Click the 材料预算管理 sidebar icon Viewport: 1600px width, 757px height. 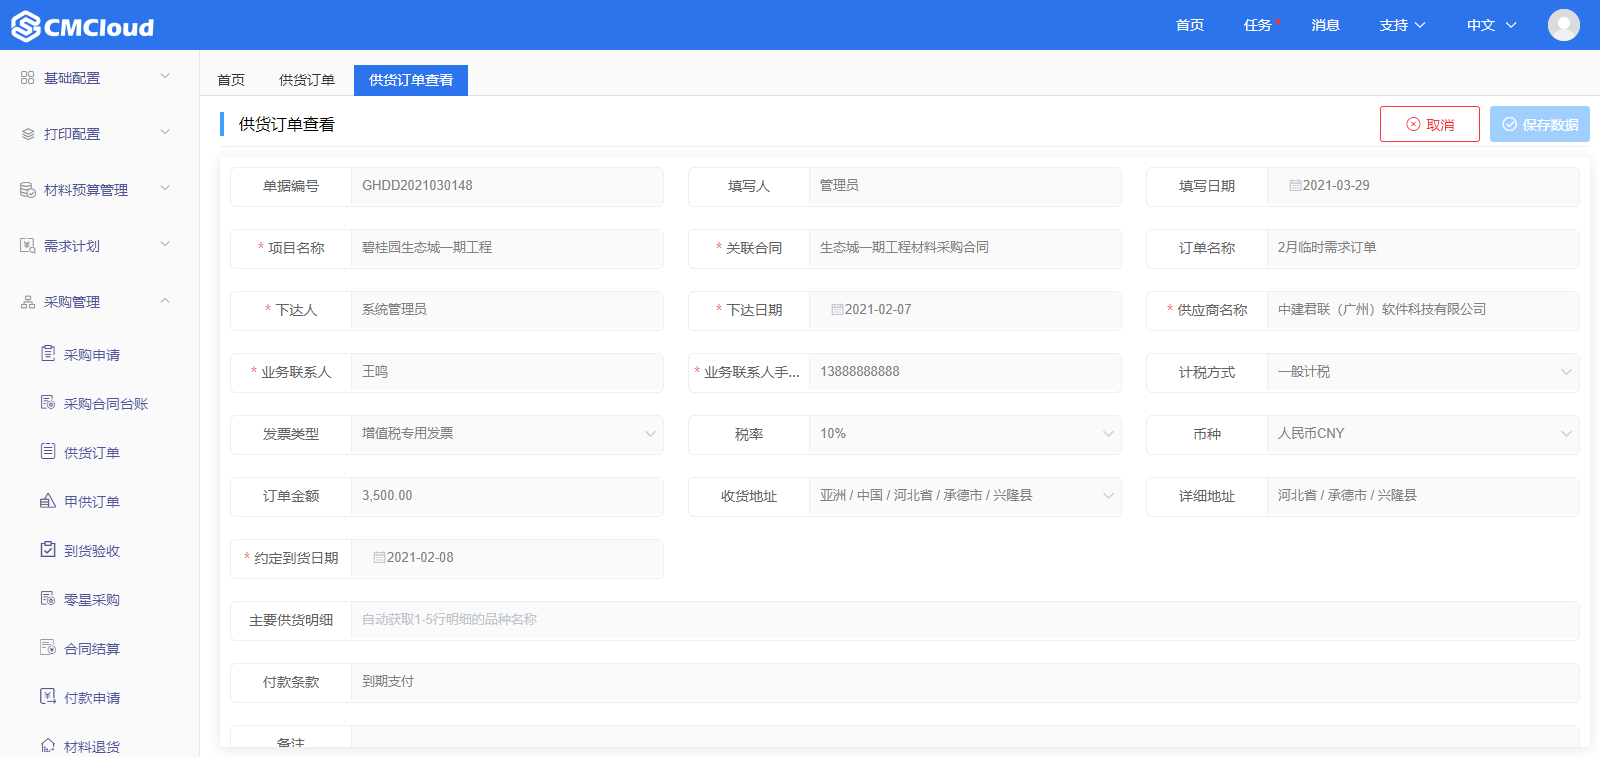pos(28,189)
